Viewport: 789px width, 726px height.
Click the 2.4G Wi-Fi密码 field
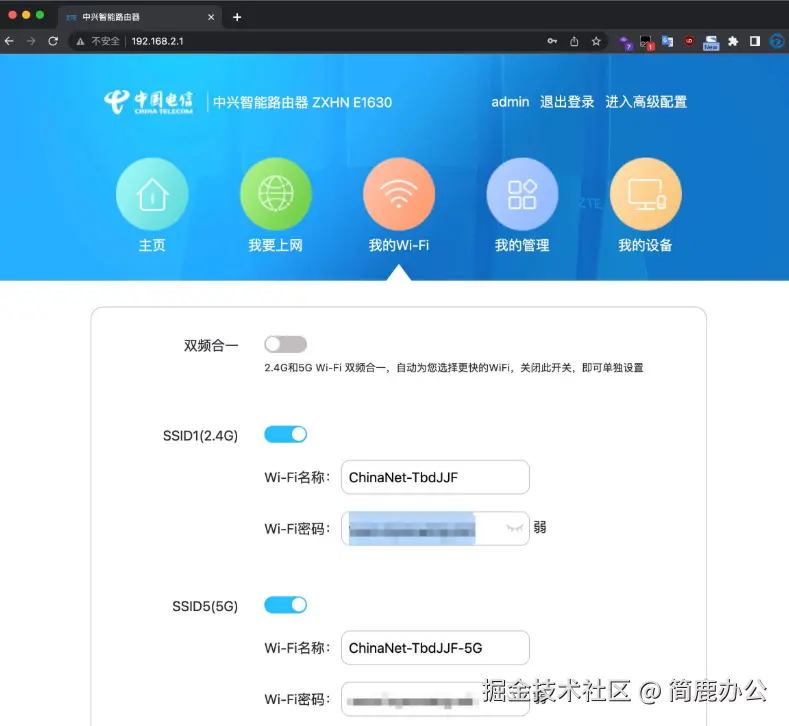click(x=435, y=528)
